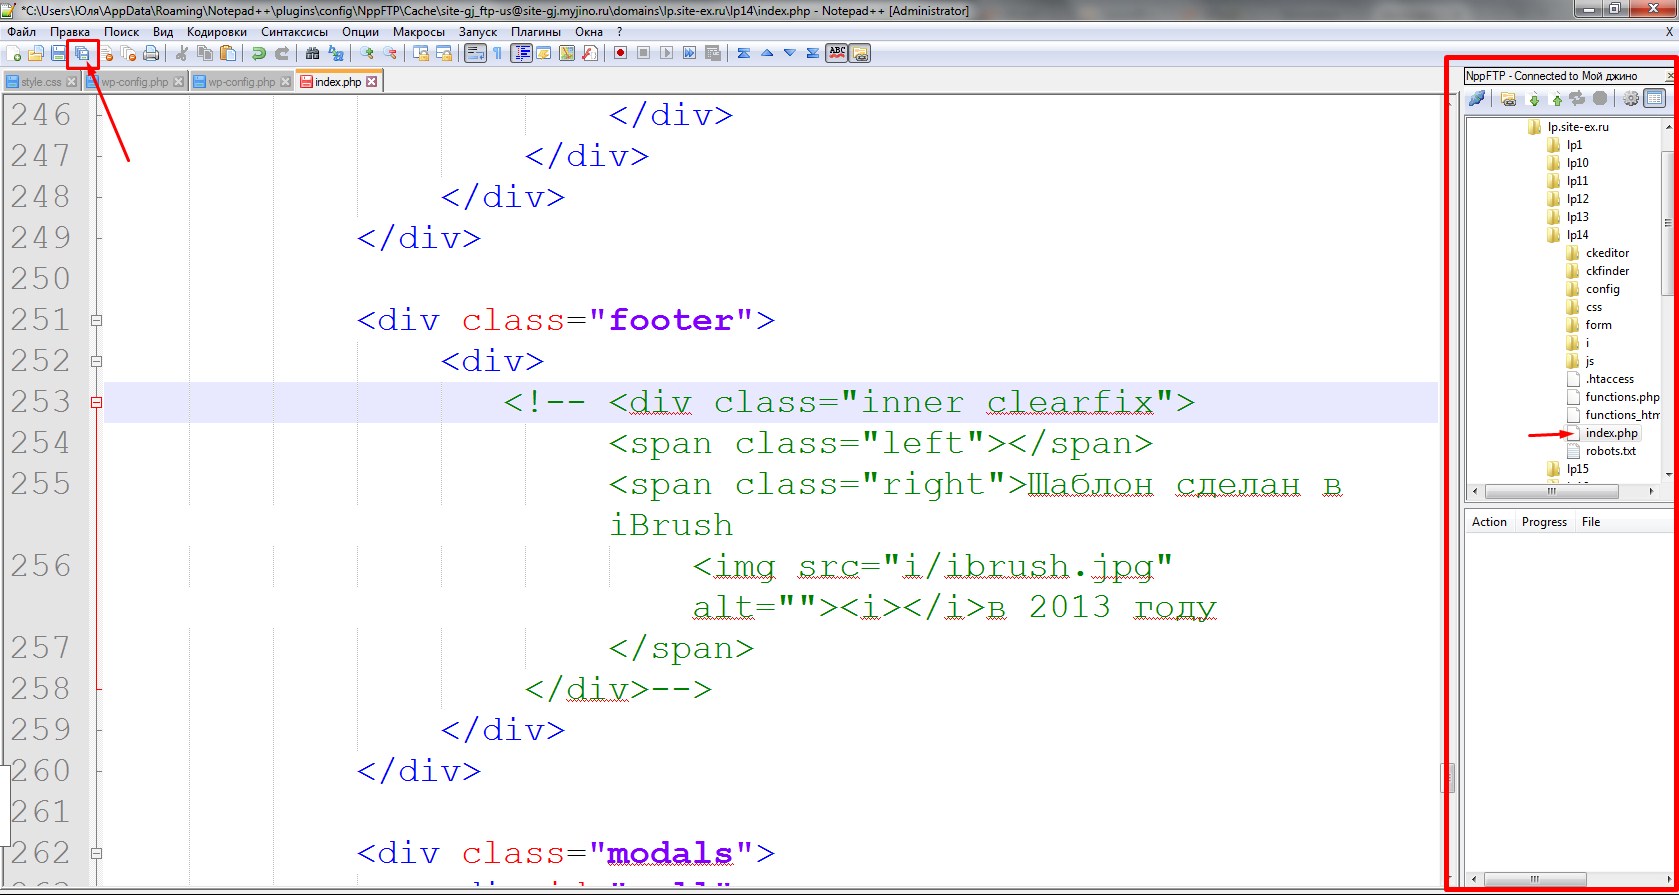Play back the recorded macro icon
This screenshot has width=1679, height=895.
coord(666,53)
